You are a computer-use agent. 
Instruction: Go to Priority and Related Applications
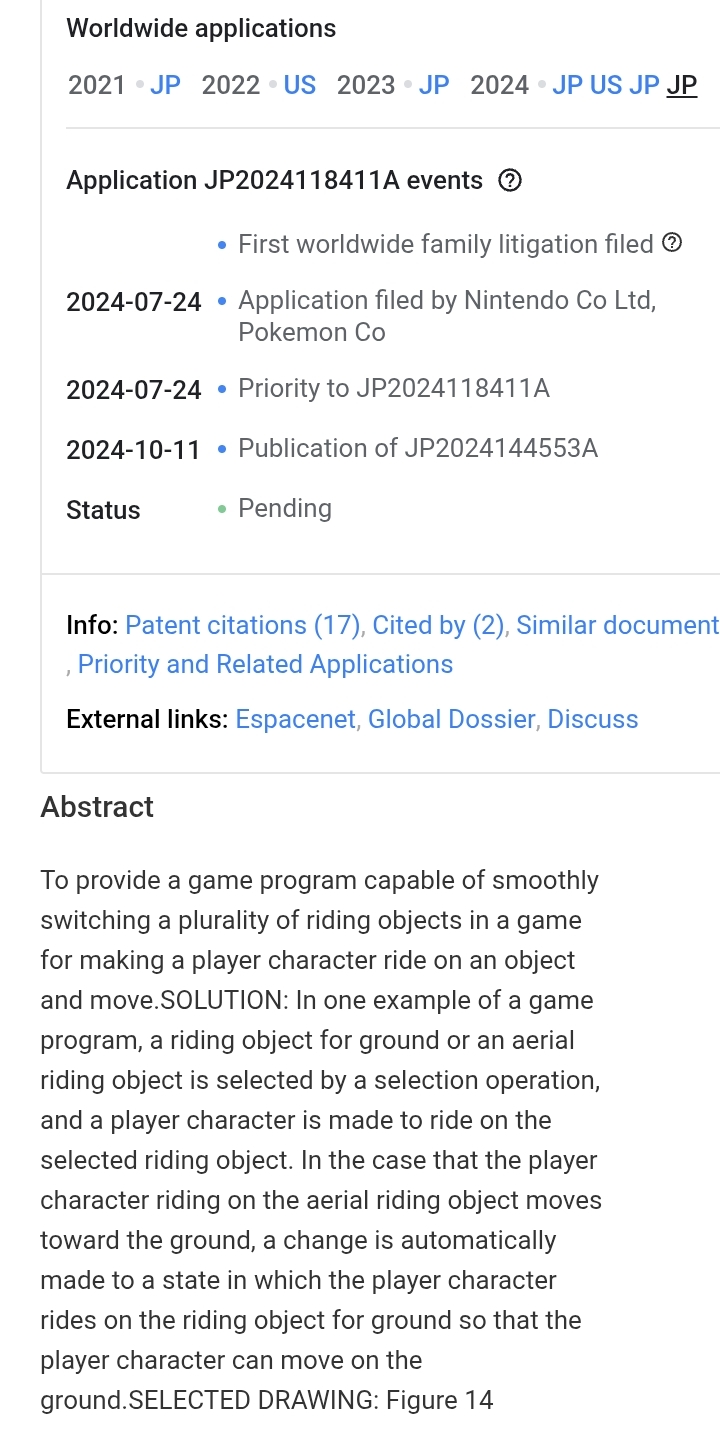265,665
